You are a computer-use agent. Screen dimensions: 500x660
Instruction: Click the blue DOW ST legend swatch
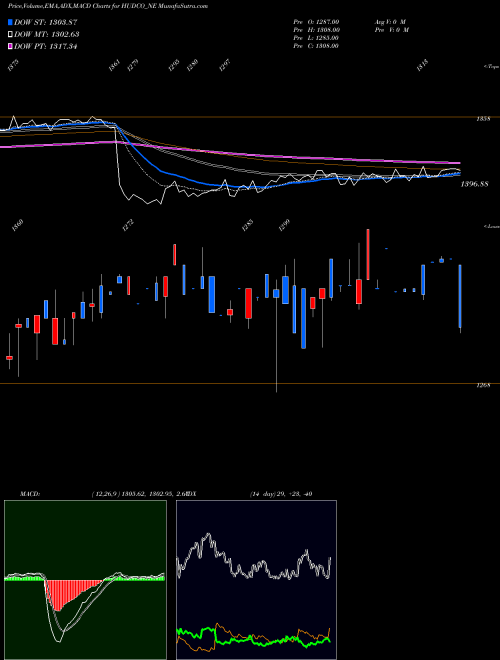(11, 22)
